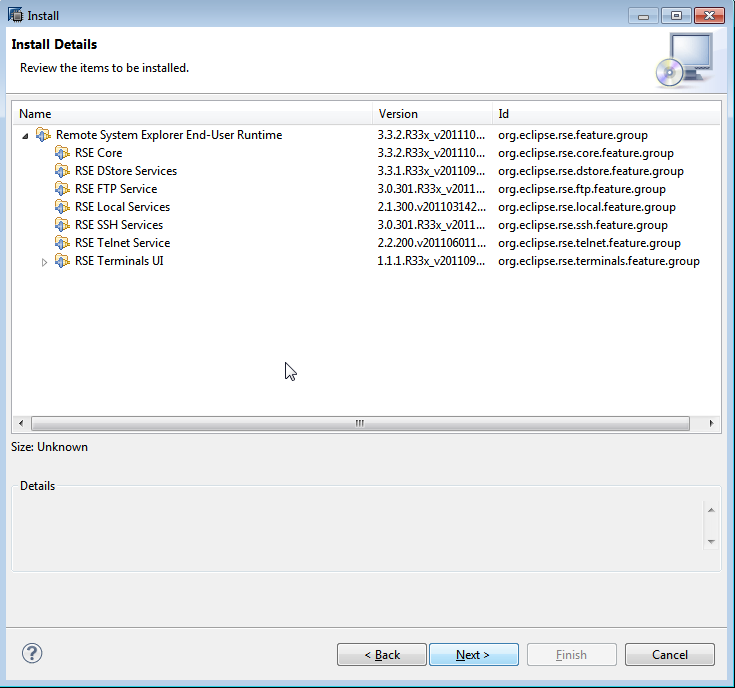This screenshot has width=735, height=688.
Task: Expand the RSE Terminals UI node
Action: (44, 262)
